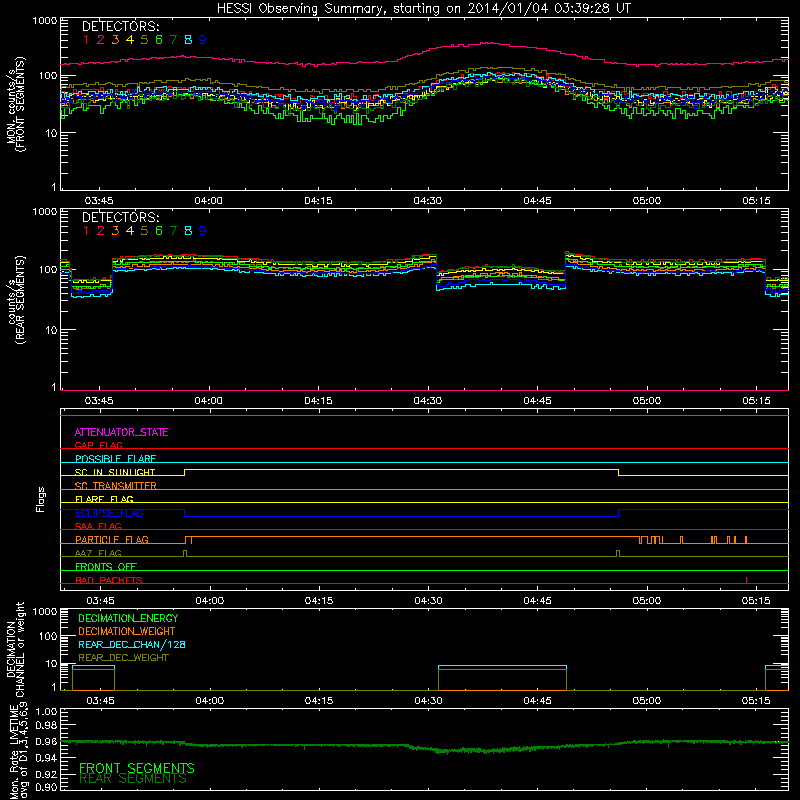Click FRONT SEGMENTS label in livetime plot
Viewport: 800px width, 800px height.
[x=137, y=768]
